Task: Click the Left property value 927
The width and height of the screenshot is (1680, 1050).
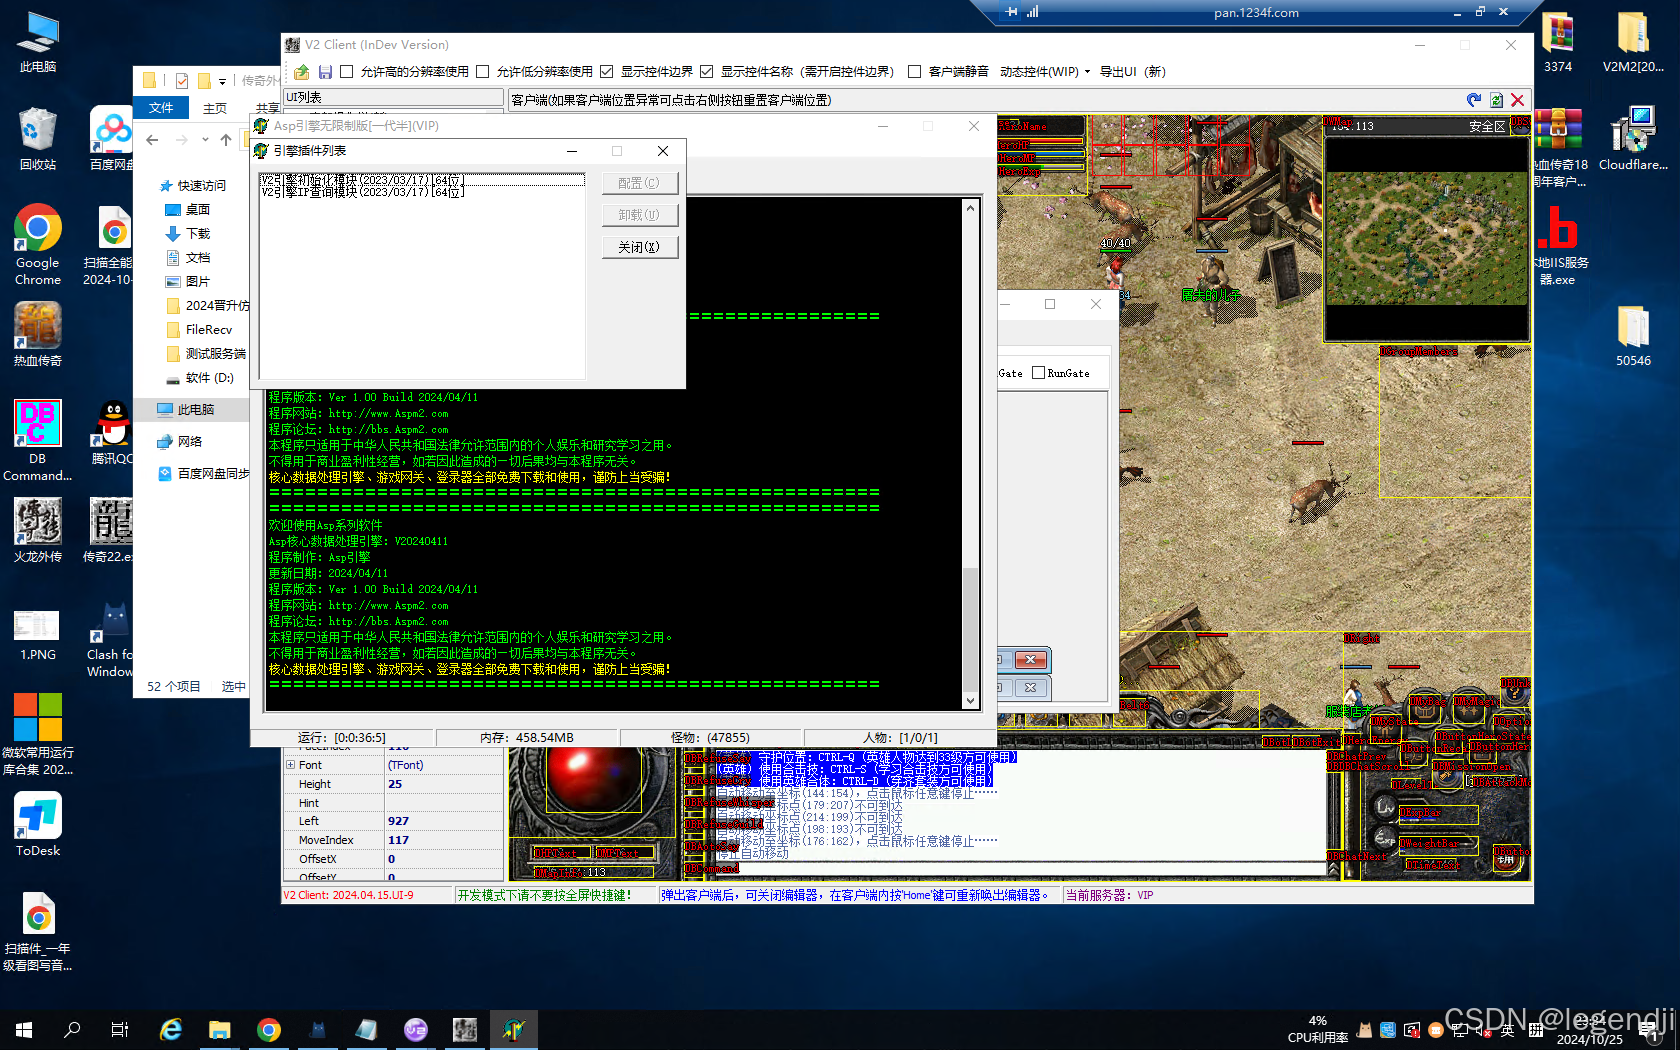Action: (x=444, y=821)
